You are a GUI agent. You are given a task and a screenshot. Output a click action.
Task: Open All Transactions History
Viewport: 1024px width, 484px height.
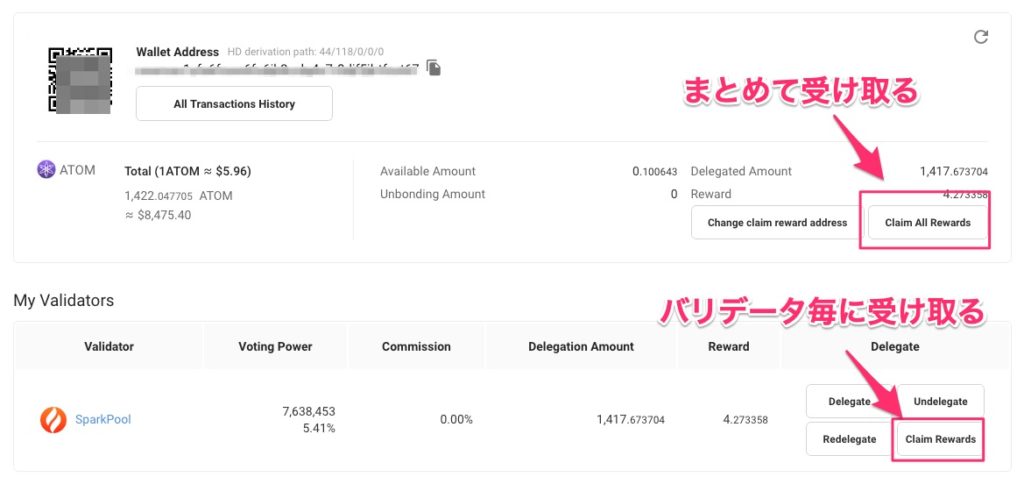[234, 104]
